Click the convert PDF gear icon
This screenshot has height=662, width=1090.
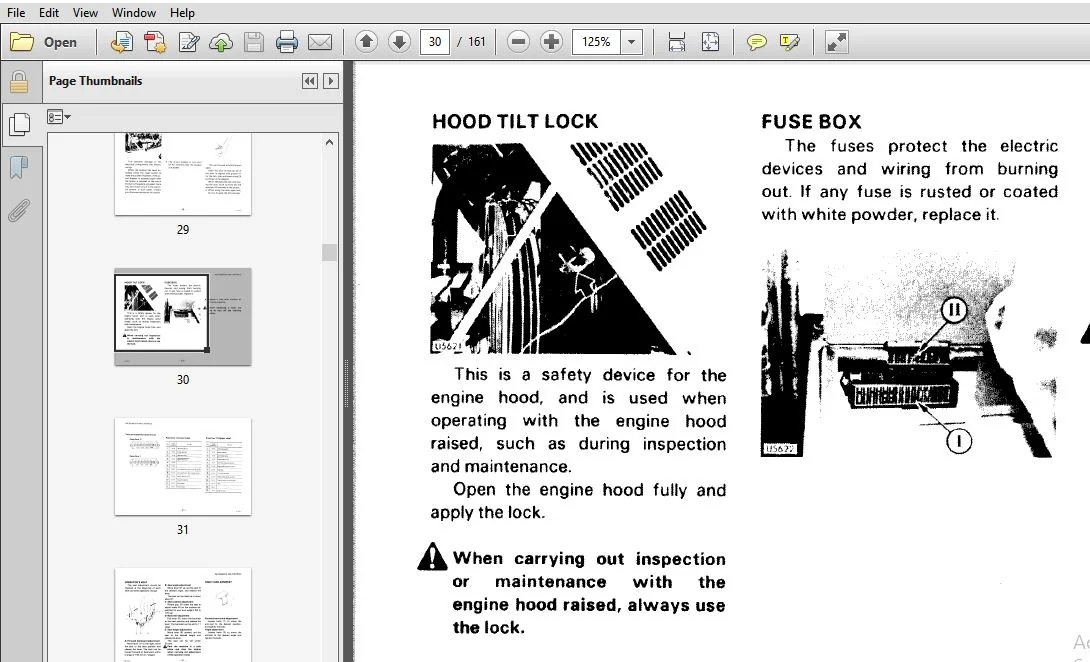pos(155,42)
